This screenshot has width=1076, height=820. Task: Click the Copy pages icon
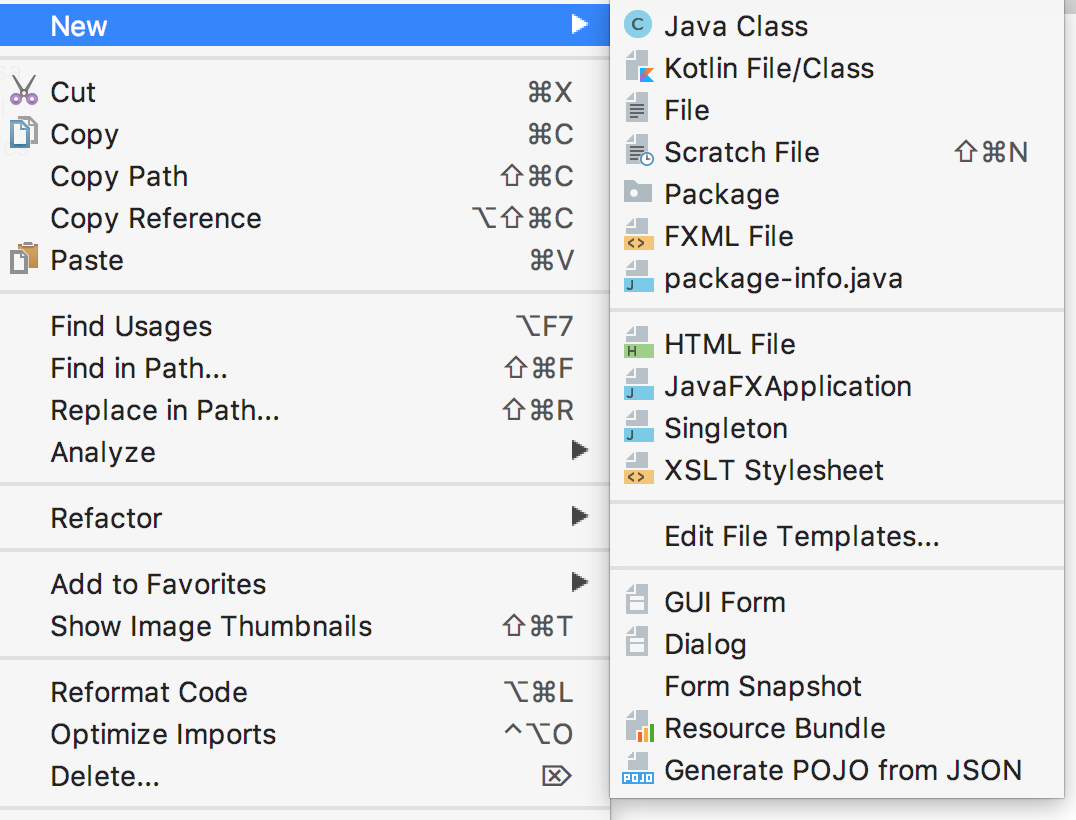point(23,132)
